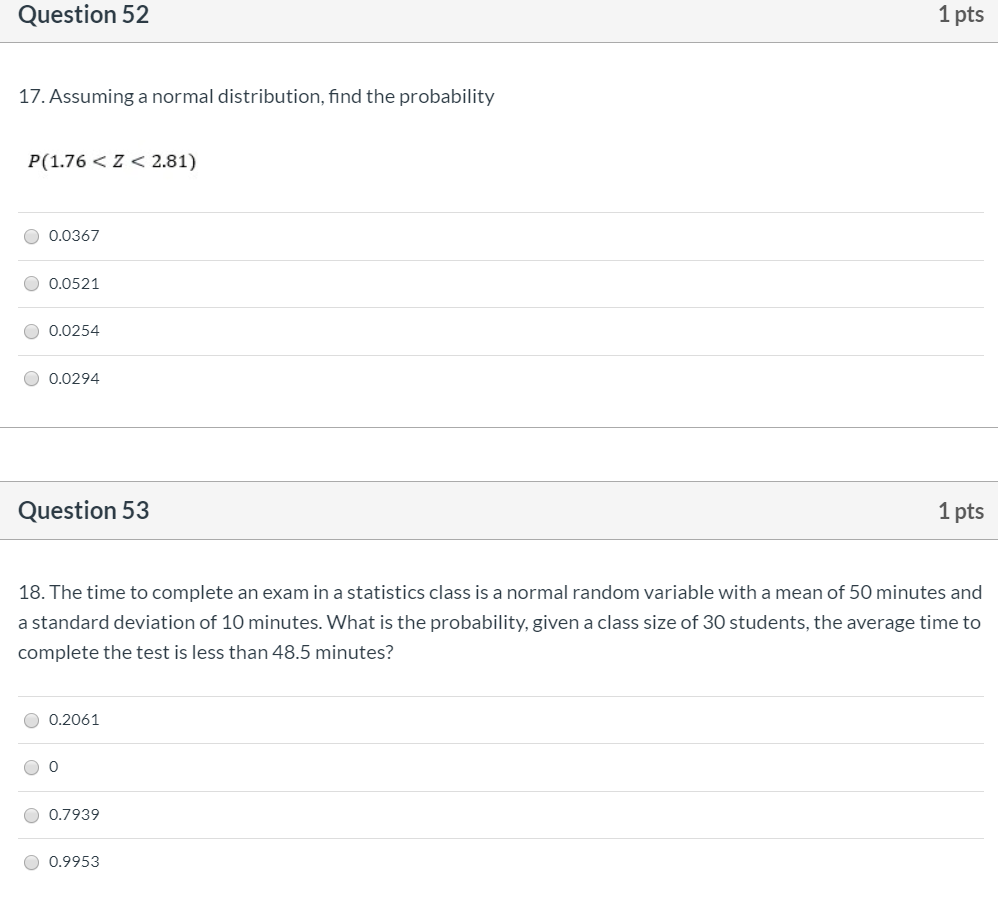Select answer option 0.7939 for Question 53

pyautogui.click(x=31, y=815)
